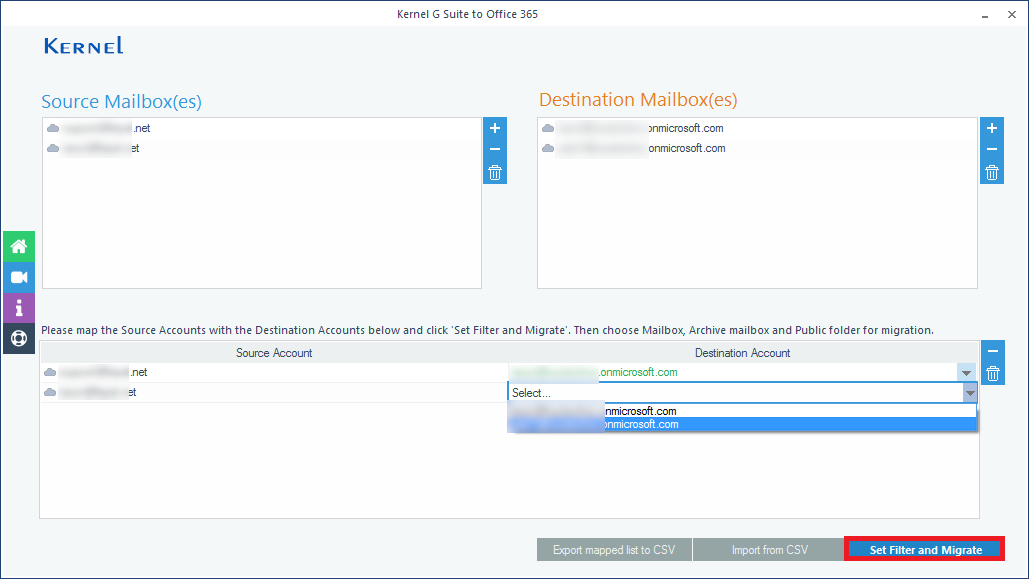Delete all destination mailboxes trash icon

[992, 173]
